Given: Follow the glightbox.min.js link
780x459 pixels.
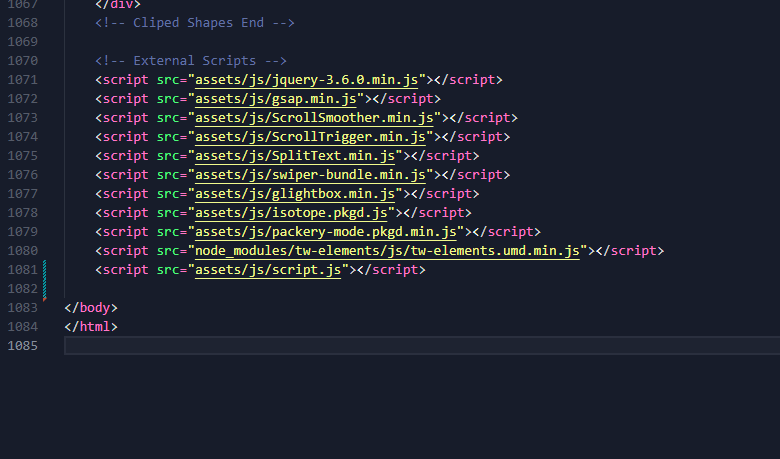Looking at the screenshot, I should click(x=295, y=193).
